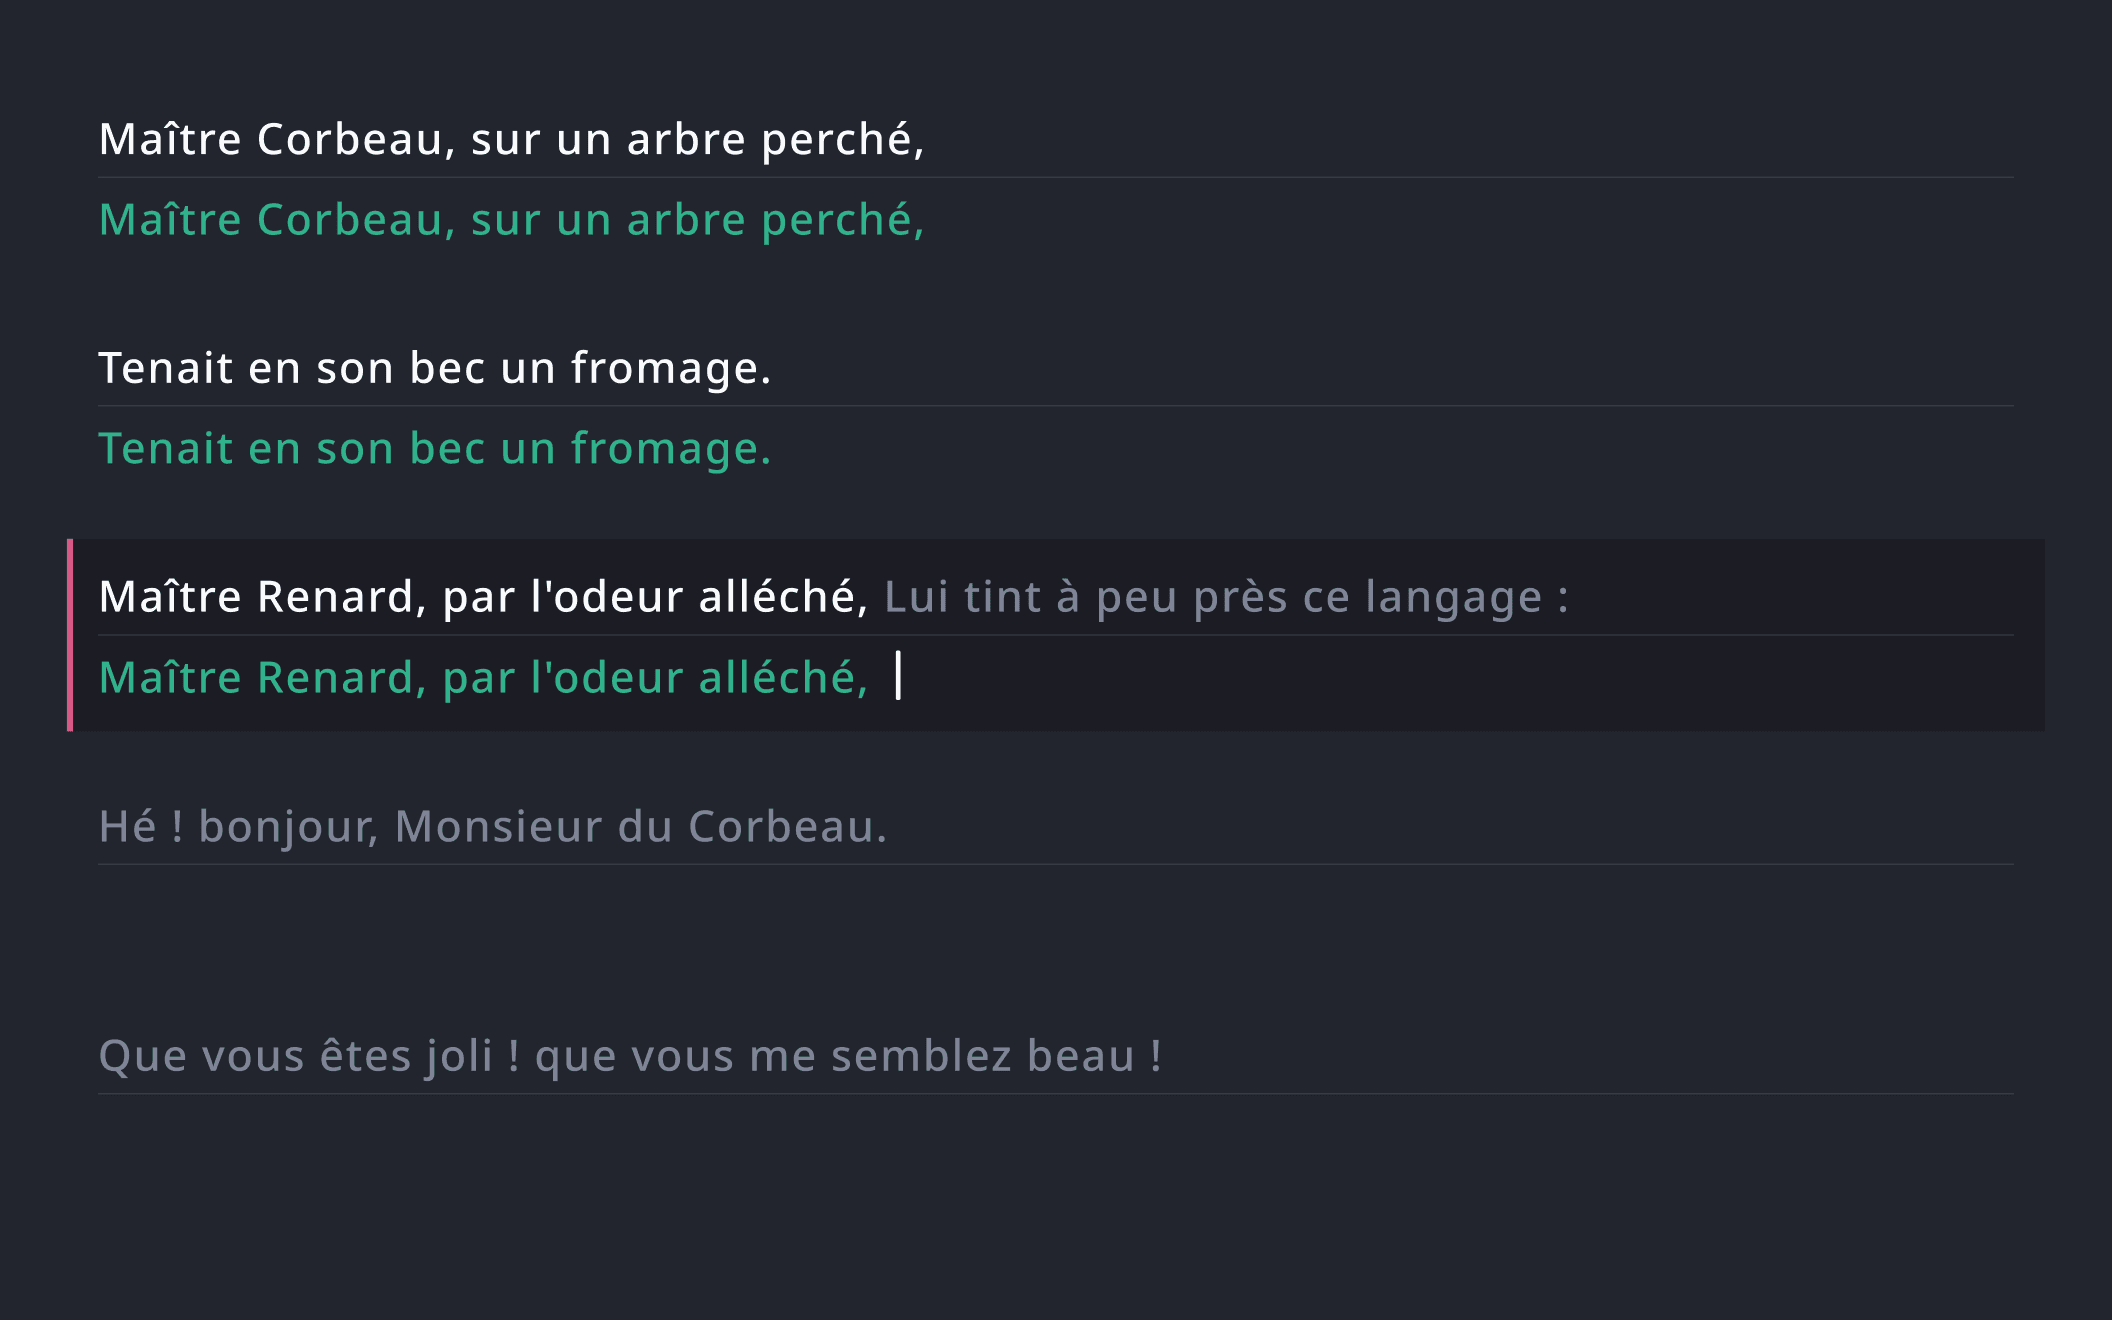Click the word "fromage." in the white line

(671, 368)
